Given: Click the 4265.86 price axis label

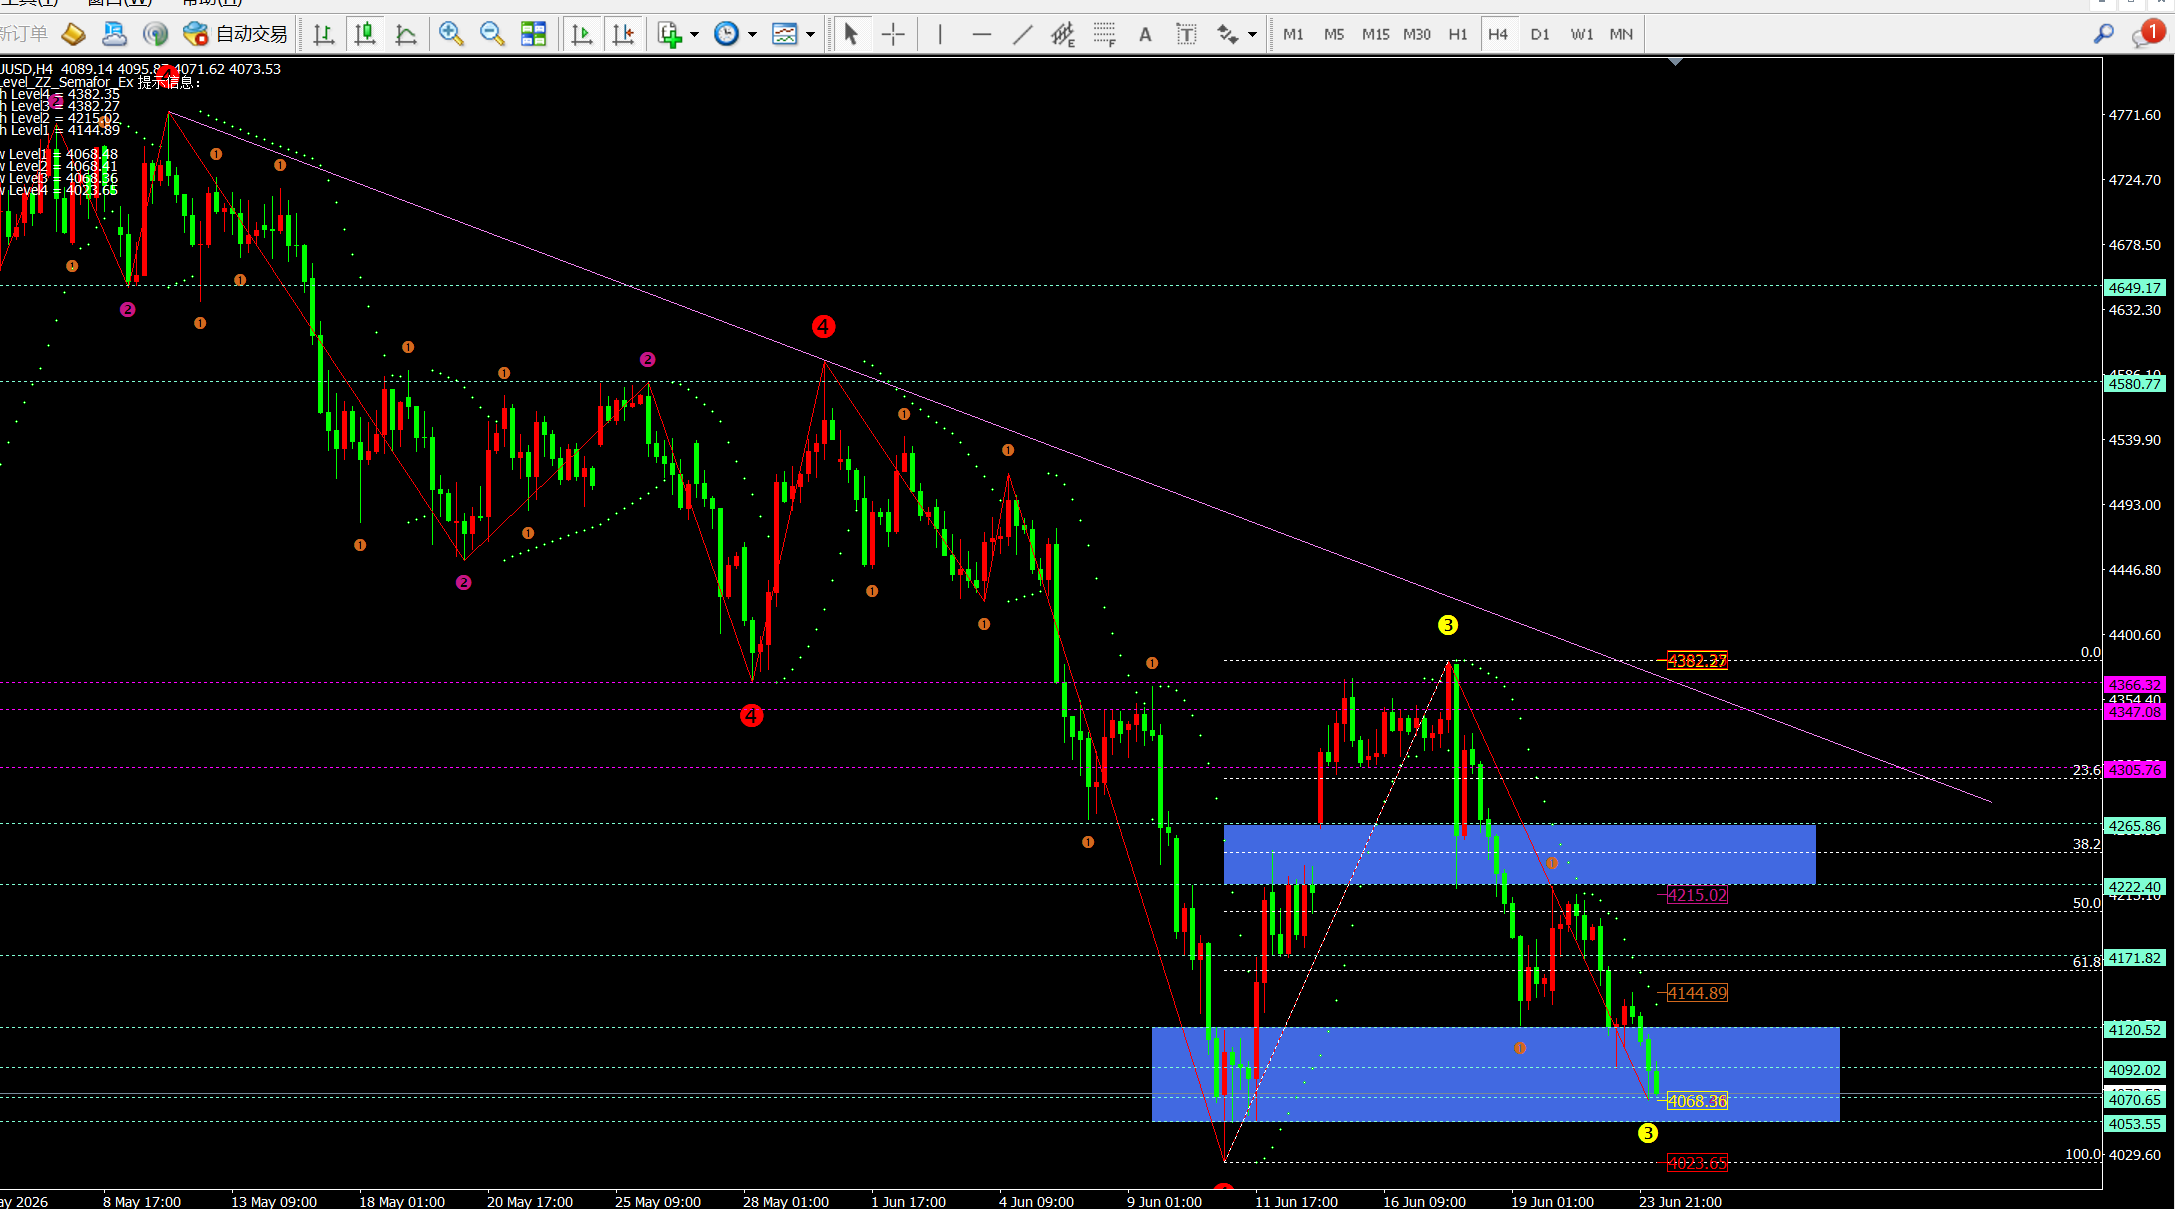Looking at the screenshot, I should click(2135, 826).
